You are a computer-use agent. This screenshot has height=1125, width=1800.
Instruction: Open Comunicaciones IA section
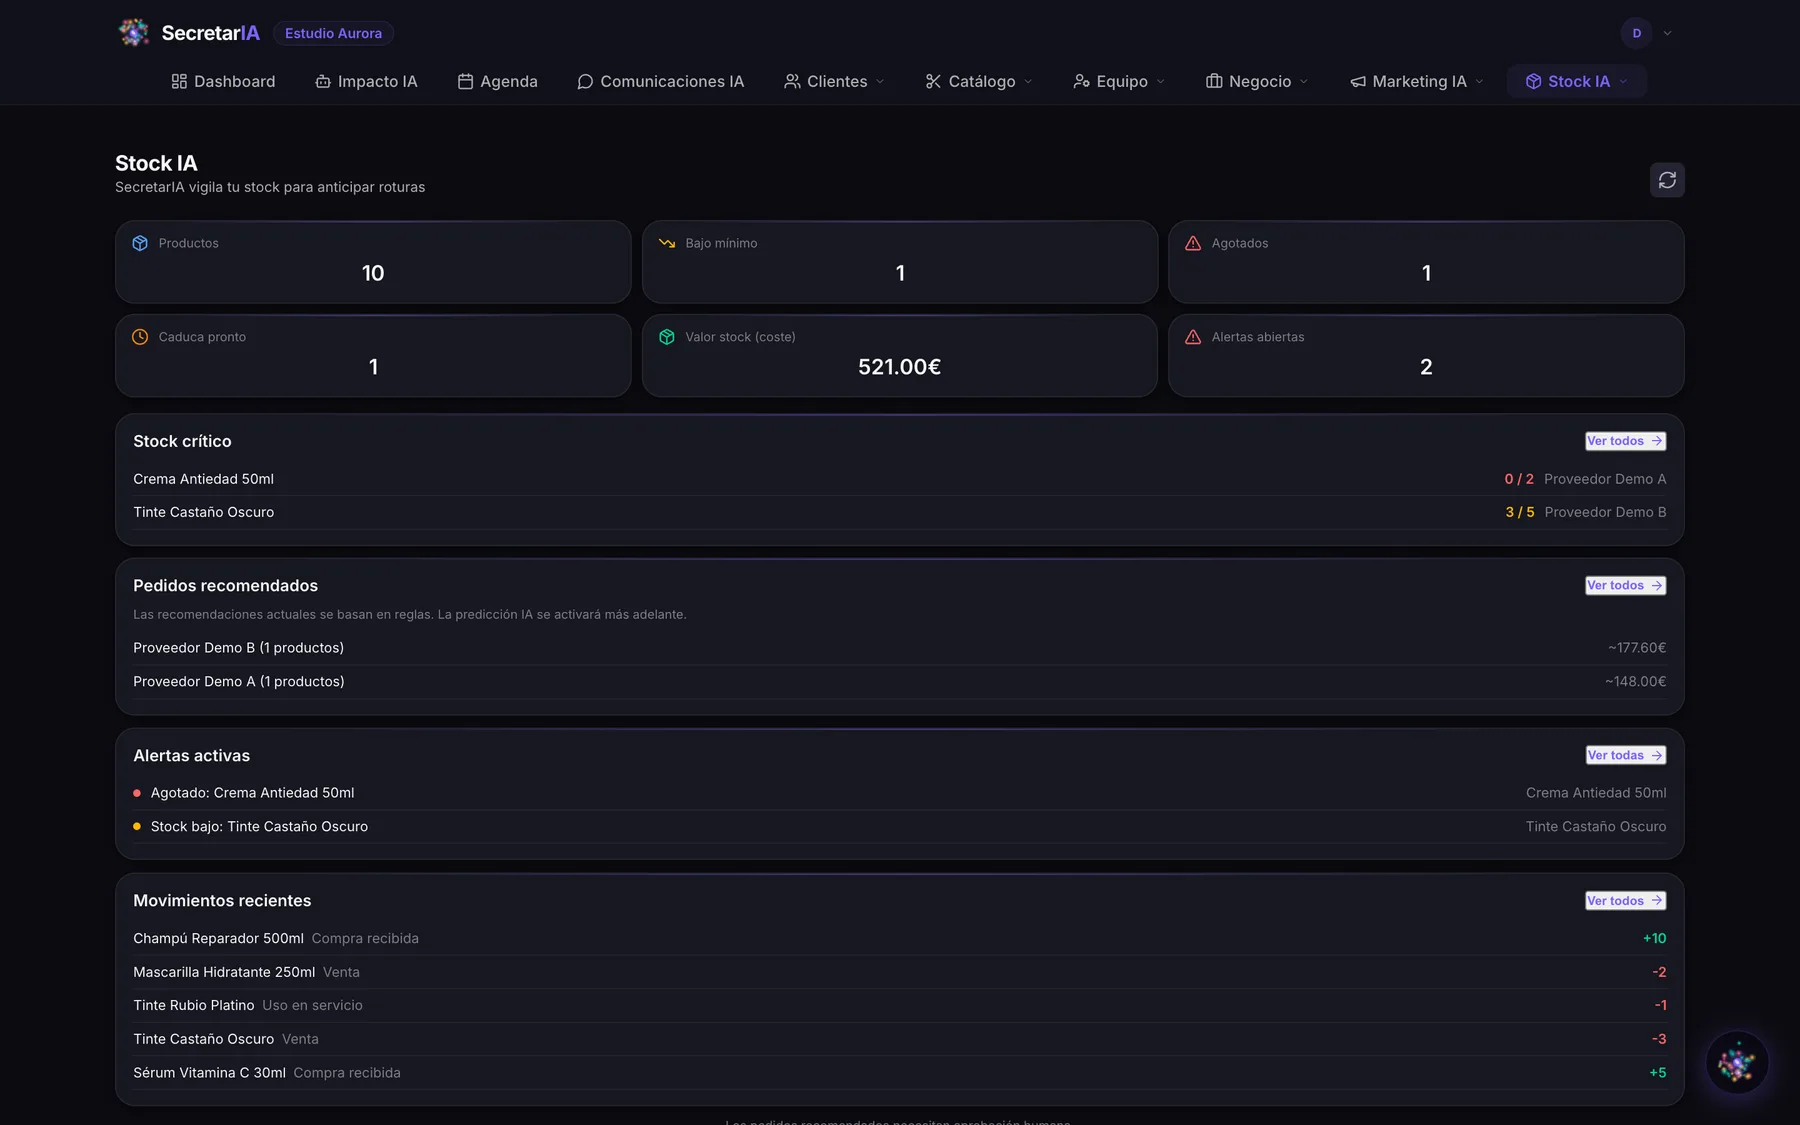click(x=660, y=81)
